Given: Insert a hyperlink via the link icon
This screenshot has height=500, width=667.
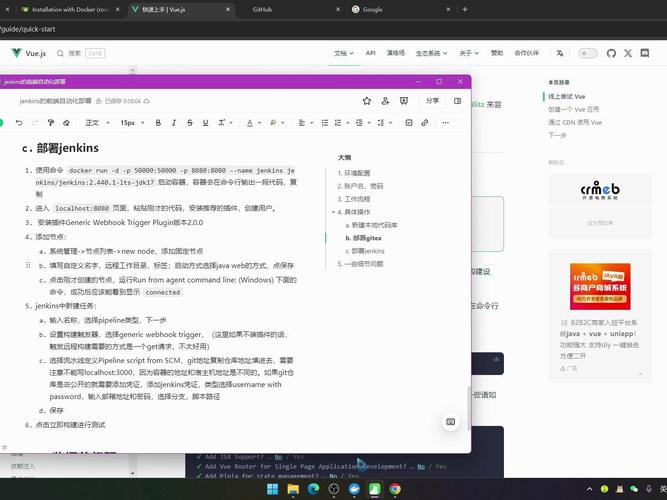Looking at the screenshot, I should [x=425, y=123].
